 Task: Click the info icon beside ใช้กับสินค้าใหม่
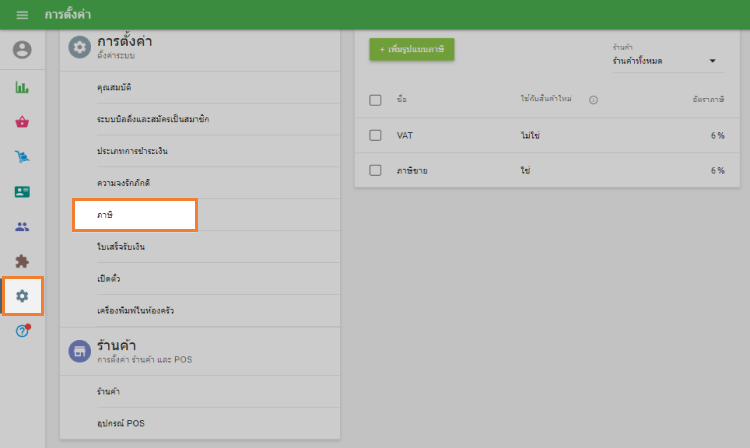pos(593,100)
